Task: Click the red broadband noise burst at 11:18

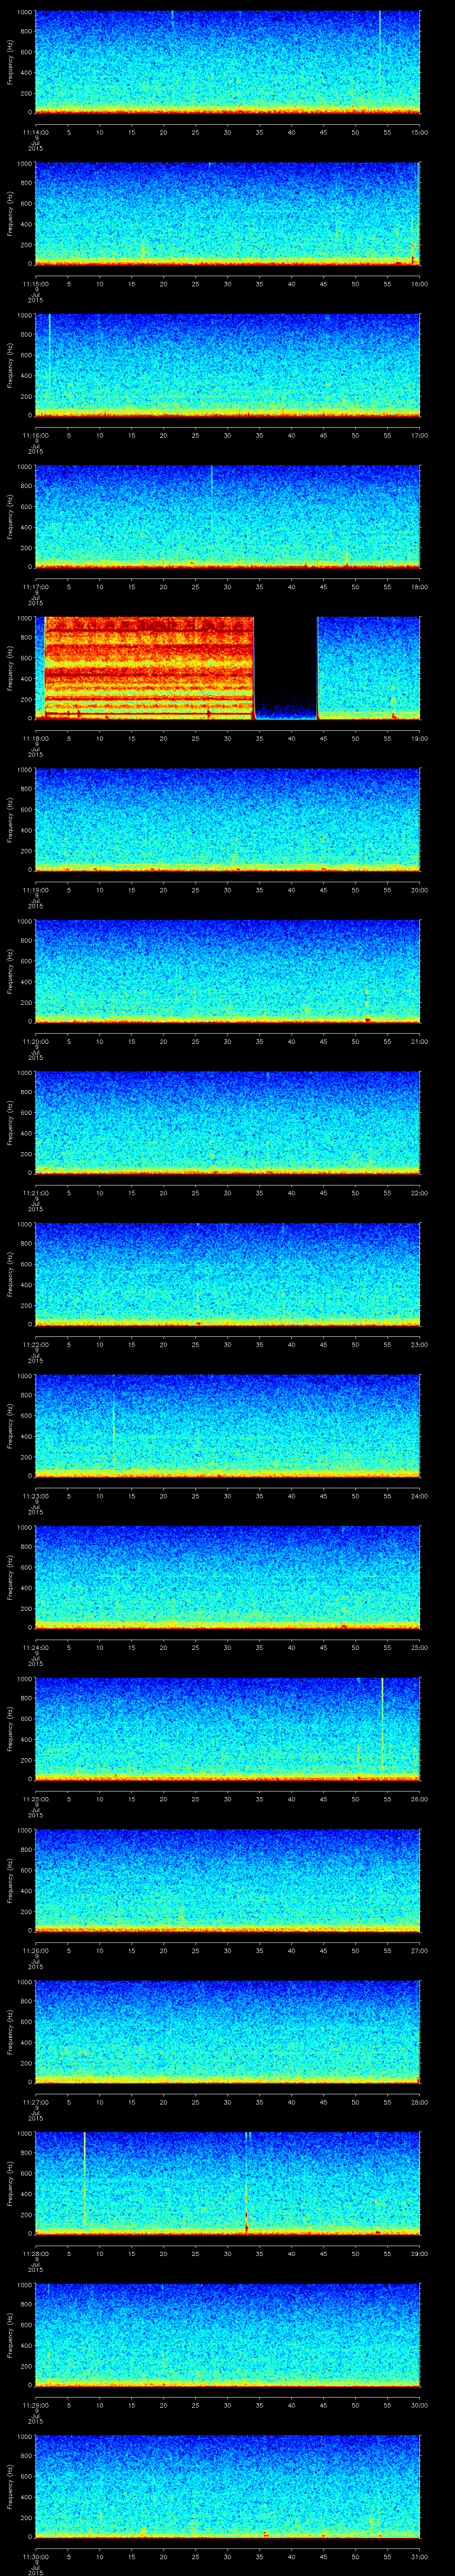Action: tap(149, 668)
